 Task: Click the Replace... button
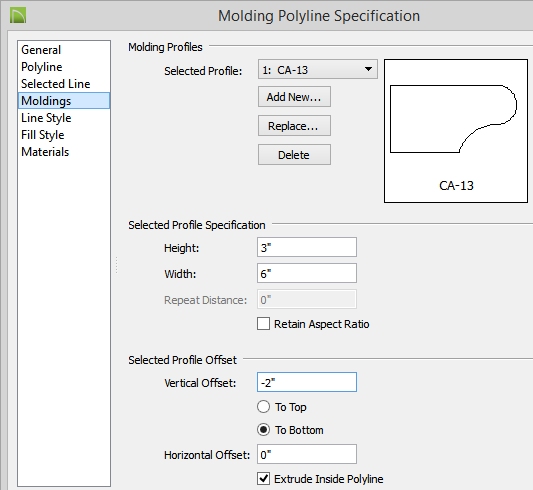294,126
